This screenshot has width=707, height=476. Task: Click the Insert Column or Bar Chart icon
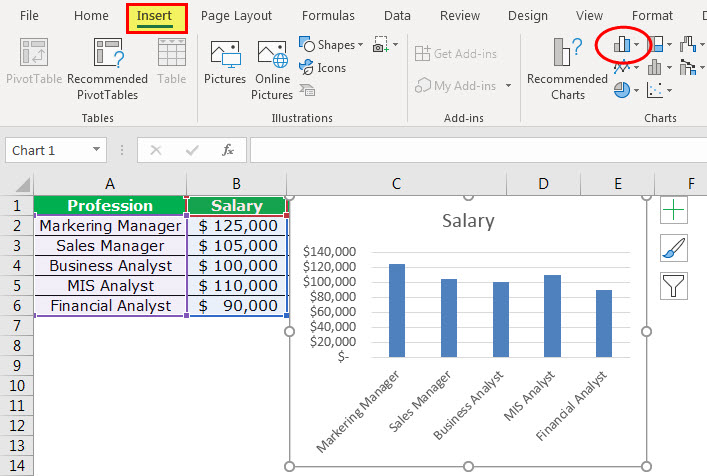pyautogui.click(x=622, y=44)
